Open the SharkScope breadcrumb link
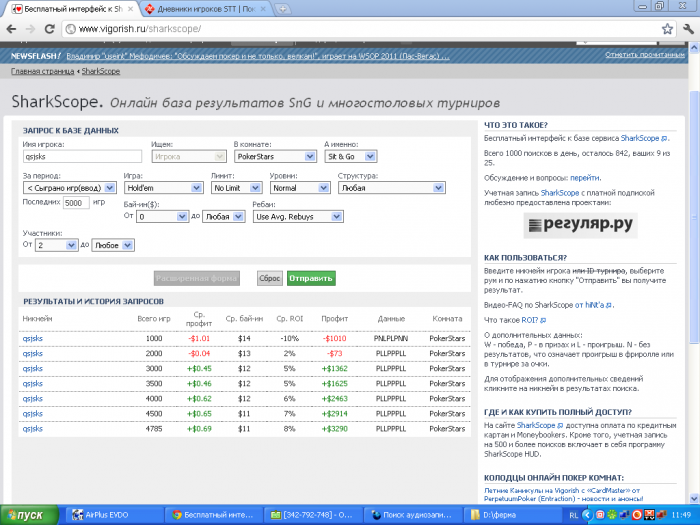Image resolution: width=700 pixels, height=525 pixels. click(x=100, y=71)
